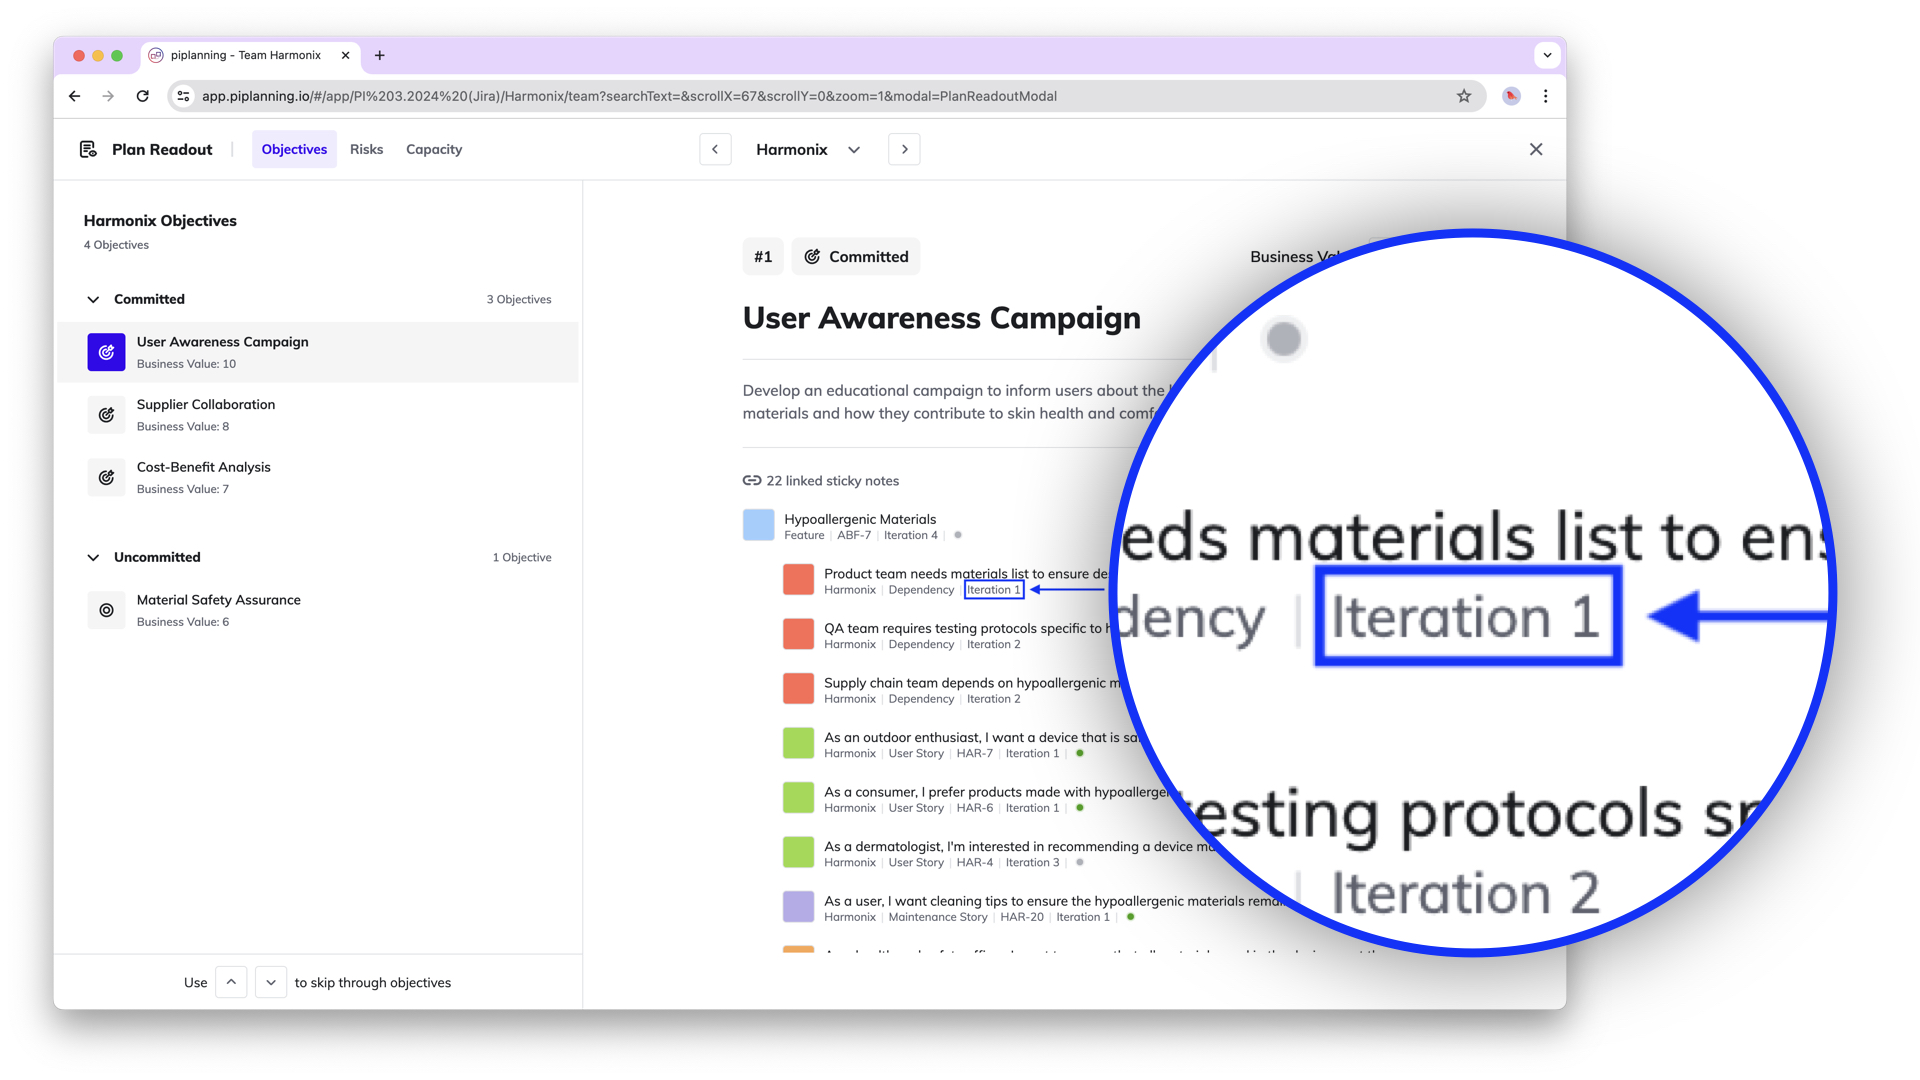Viewport: 1920px width, 1080px height.
Task: Click the Plan Readout document icon
Action: (x=88, y=149)
